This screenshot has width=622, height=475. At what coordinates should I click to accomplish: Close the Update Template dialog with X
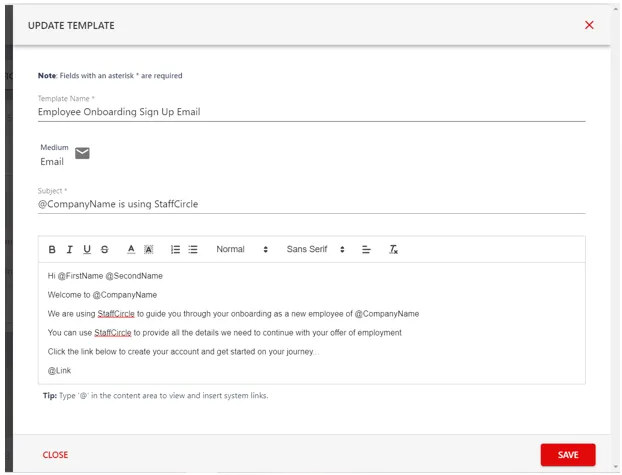(x=589, y=25)
